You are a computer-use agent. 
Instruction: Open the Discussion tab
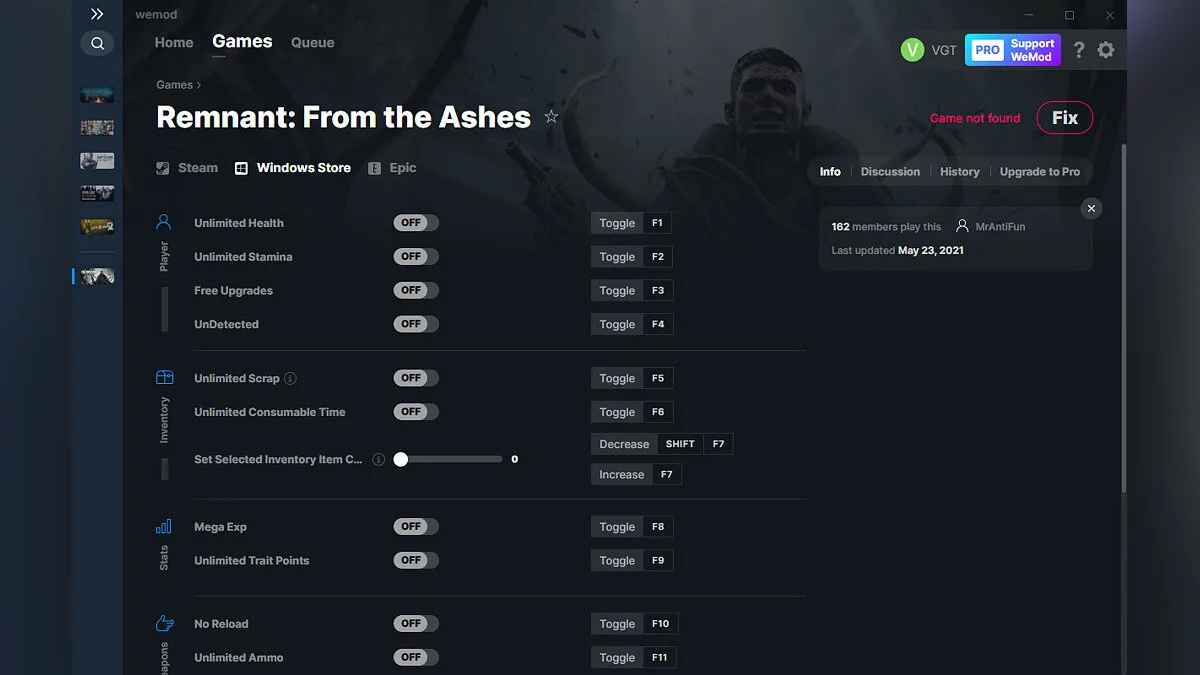tap(889, 171)
